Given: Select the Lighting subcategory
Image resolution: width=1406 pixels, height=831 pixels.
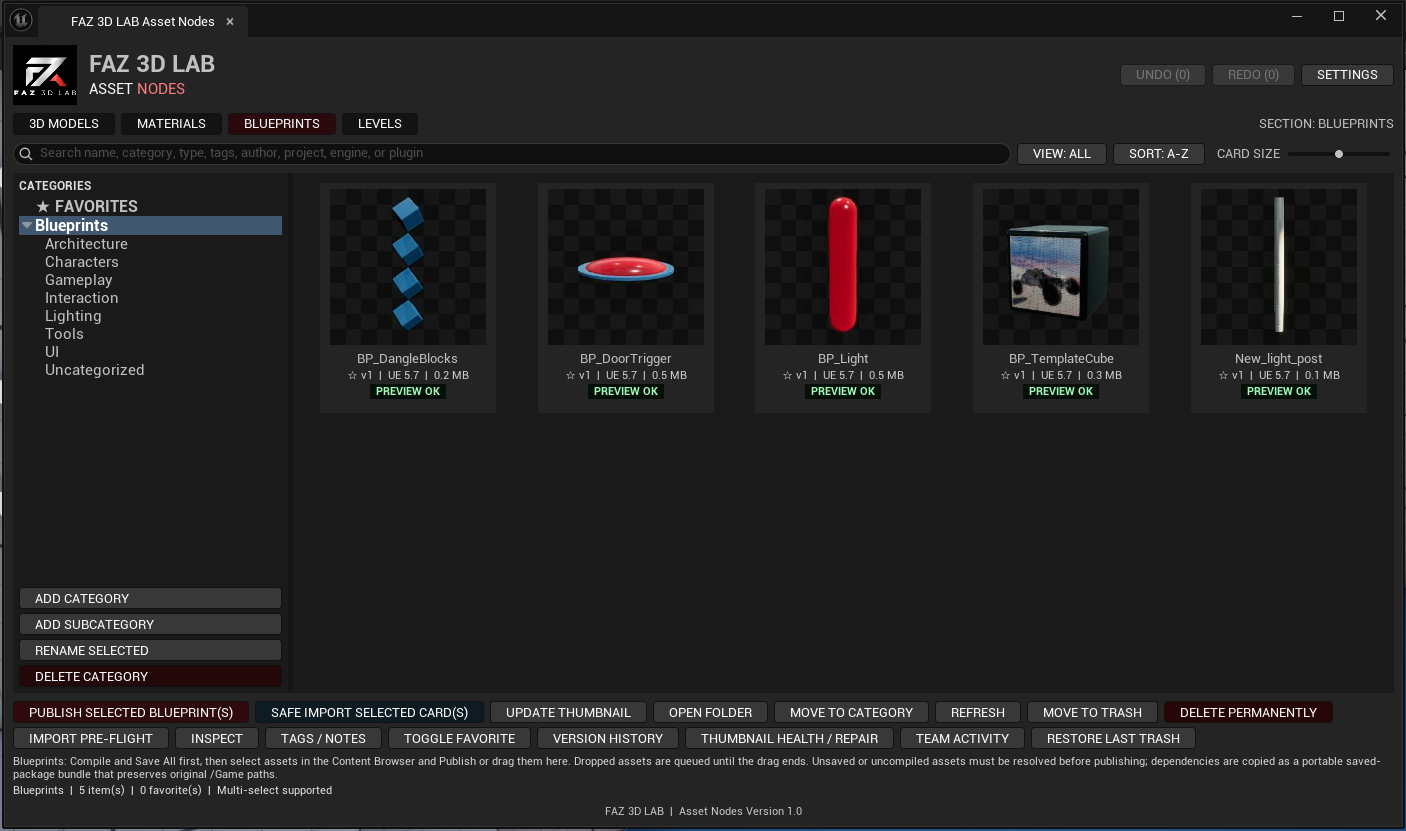Looking at the screenshot, I should click(73, 316).
